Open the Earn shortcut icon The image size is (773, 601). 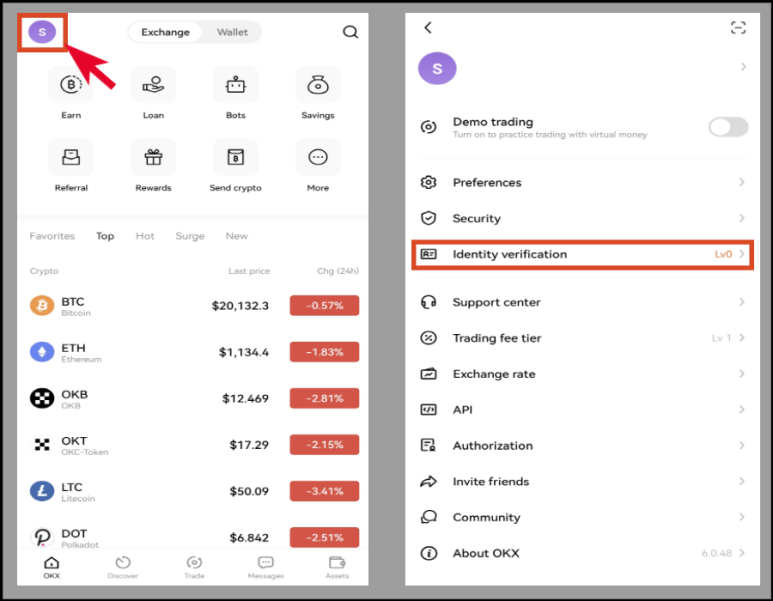[x=71, y=85]
